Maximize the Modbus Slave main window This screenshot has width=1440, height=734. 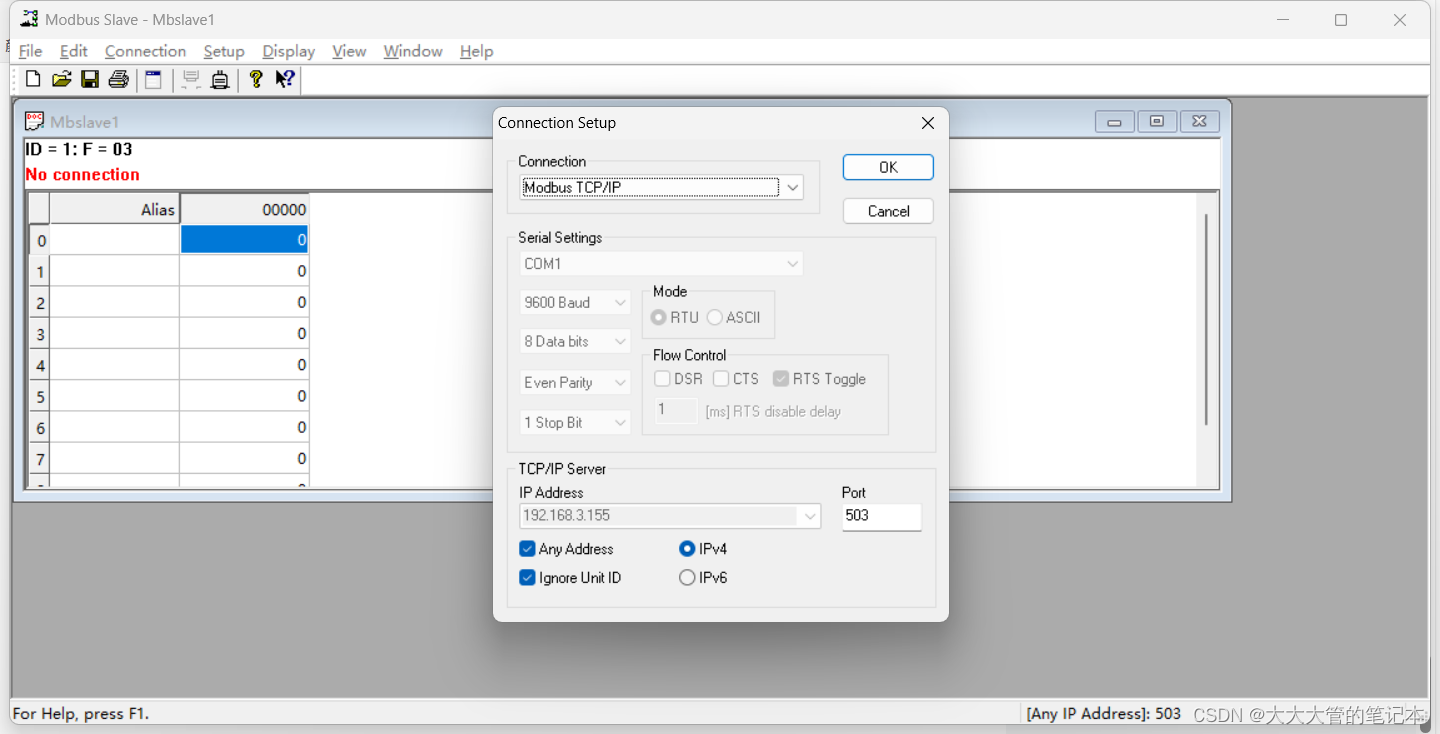pyautogui.click(x=1341, y=20)
